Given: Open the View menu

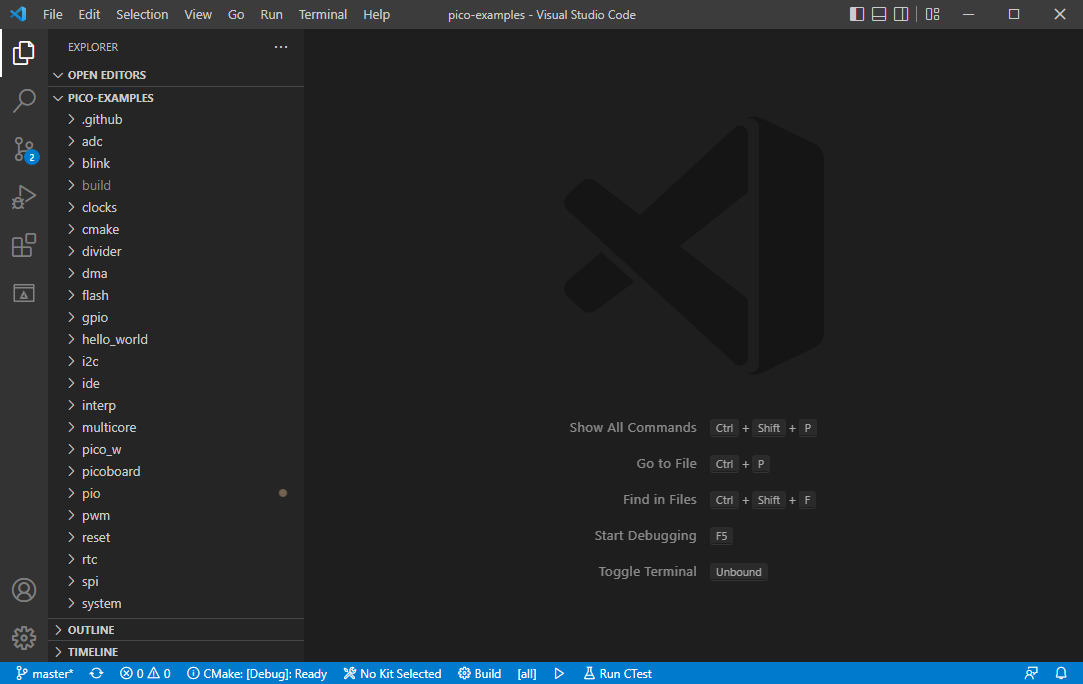Looking at the screenshot, I should (198, 15).
